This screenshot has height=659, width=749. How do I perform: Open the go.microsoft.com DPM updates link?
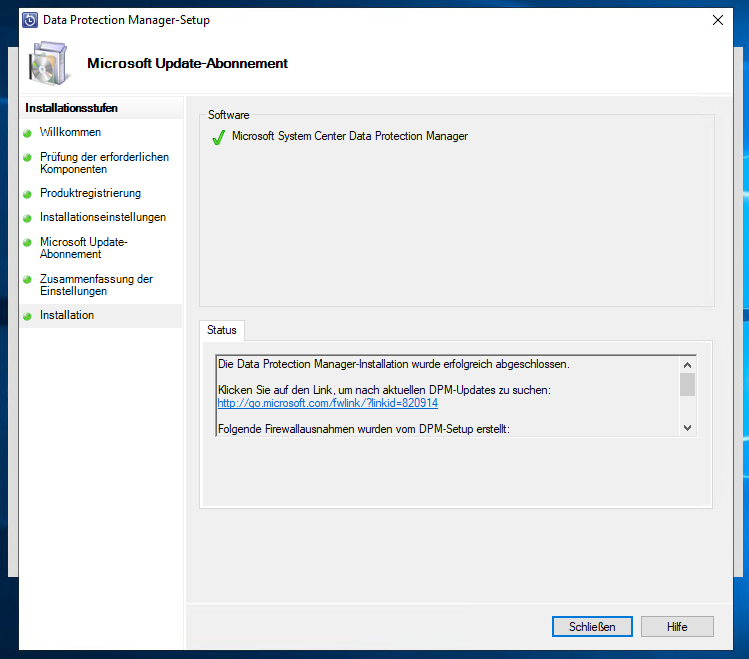(328, 403)
